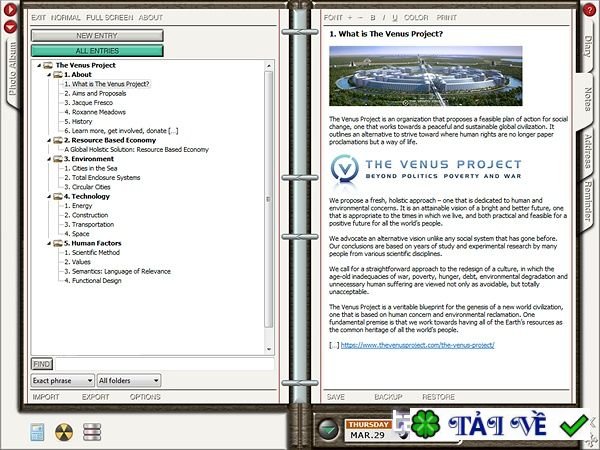This screenshot has height=450, width=600.
Task: Switch to the Reminder tab
Action: tap(589, 202)
